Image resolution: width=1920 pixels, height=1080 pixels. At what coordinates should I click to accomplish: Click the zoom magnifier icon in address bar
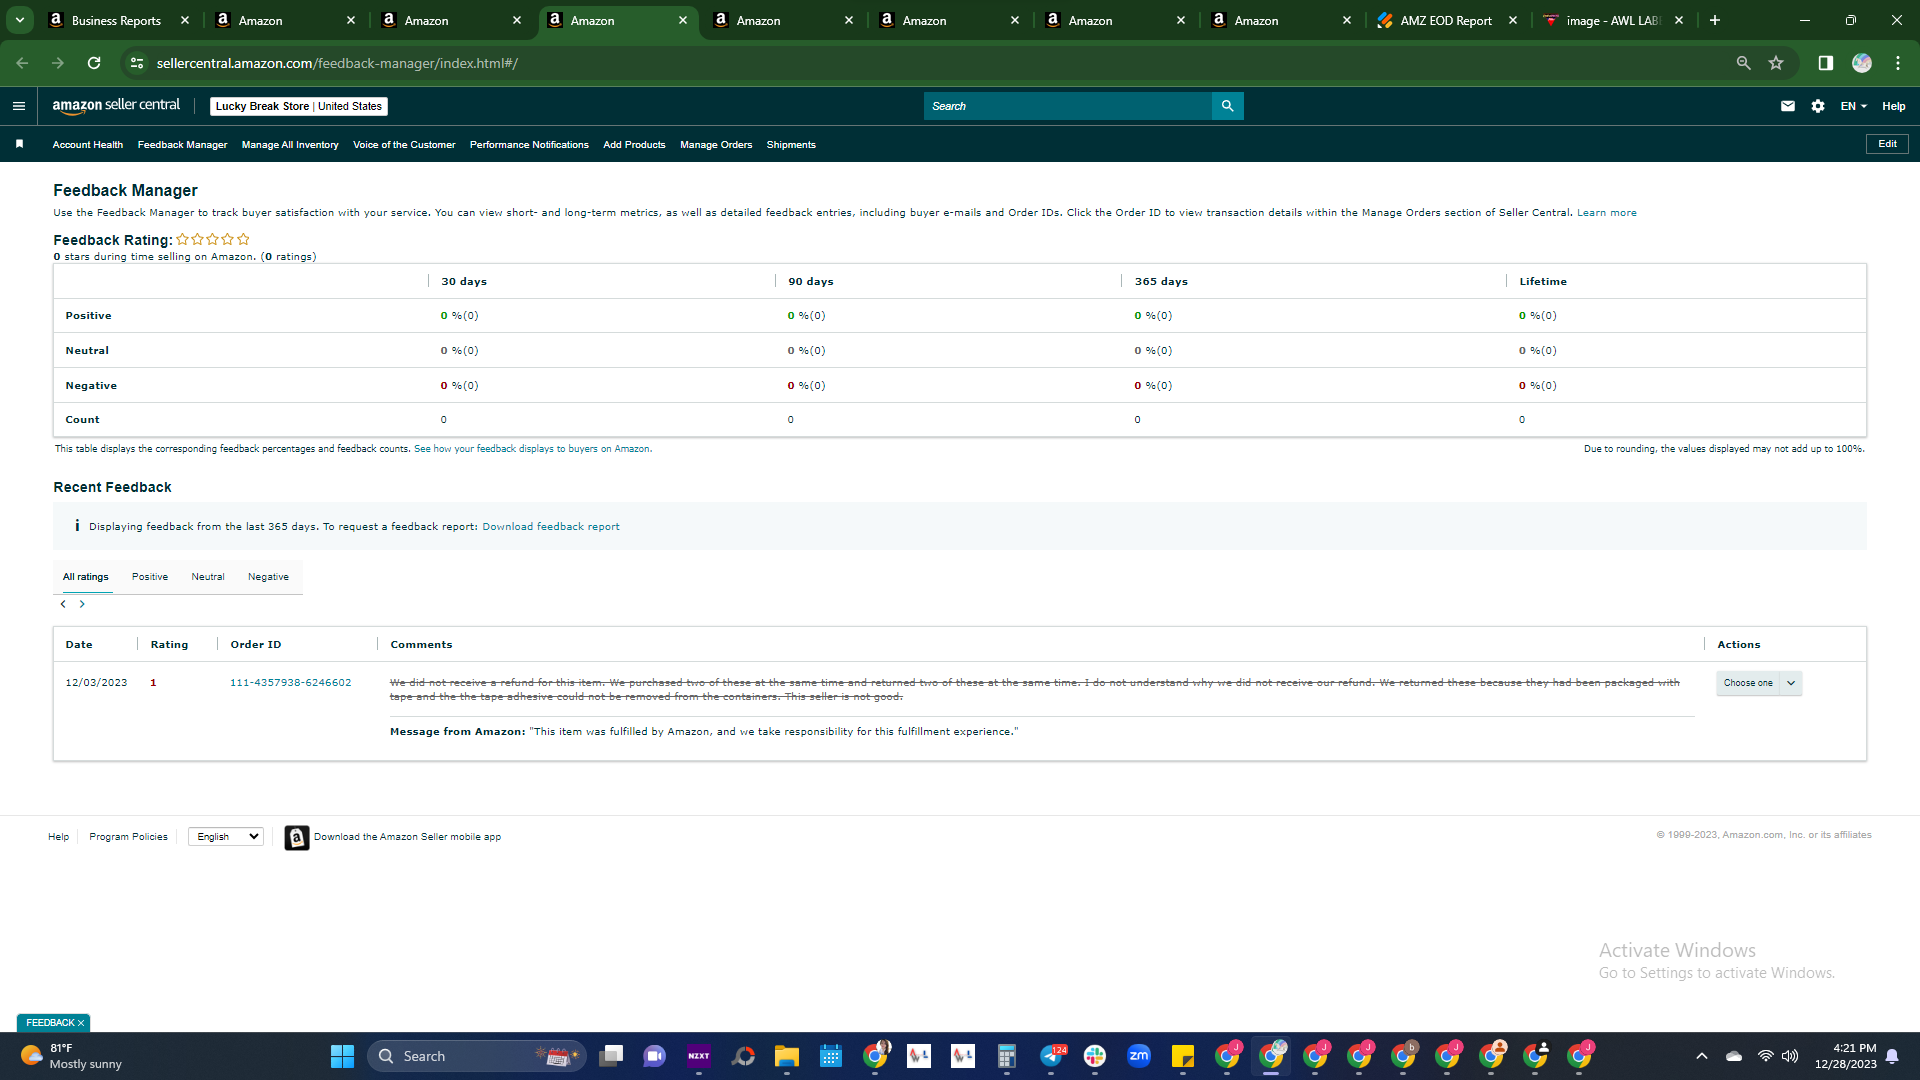tap(1743, 63)
